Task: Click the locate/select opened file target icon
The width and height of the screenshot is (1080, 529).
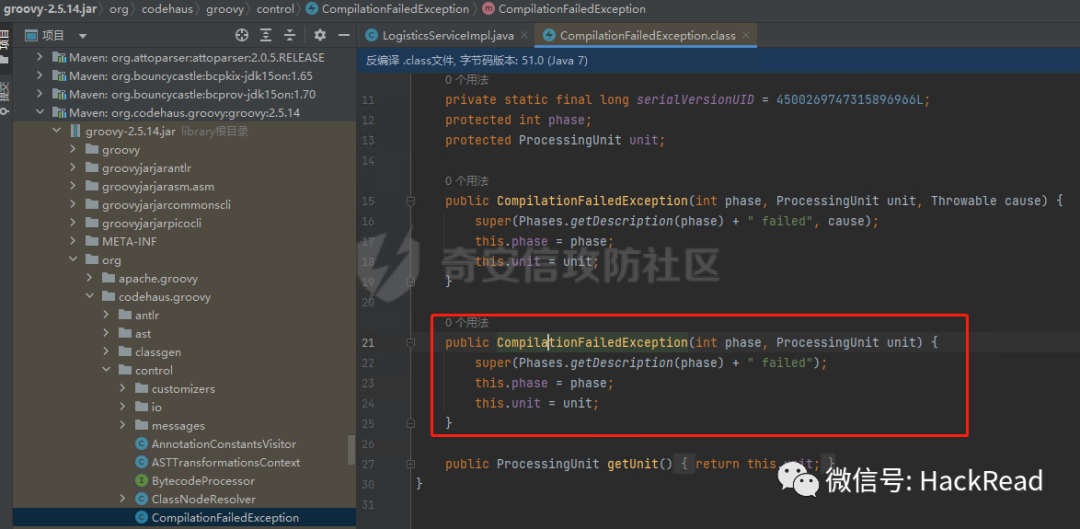Action: click(241, 35)
